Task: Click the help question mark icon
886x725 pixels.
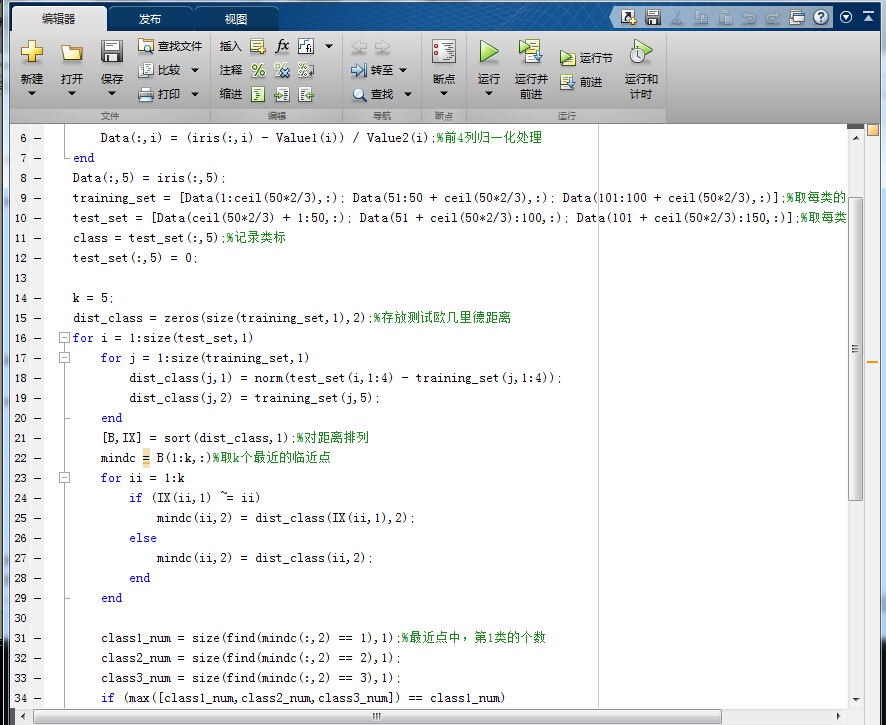Action: click(821, 18)
